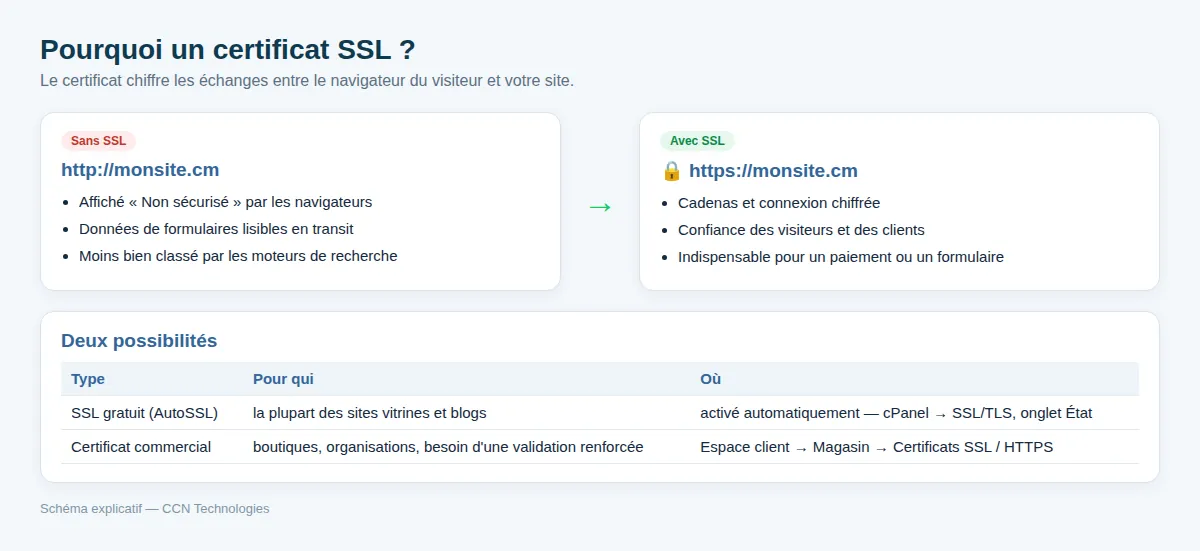The image size is (1200, 551).
Task: Click 'Moins bien classé par les moteurs de recherche'
Action: [x=238, y=256]
